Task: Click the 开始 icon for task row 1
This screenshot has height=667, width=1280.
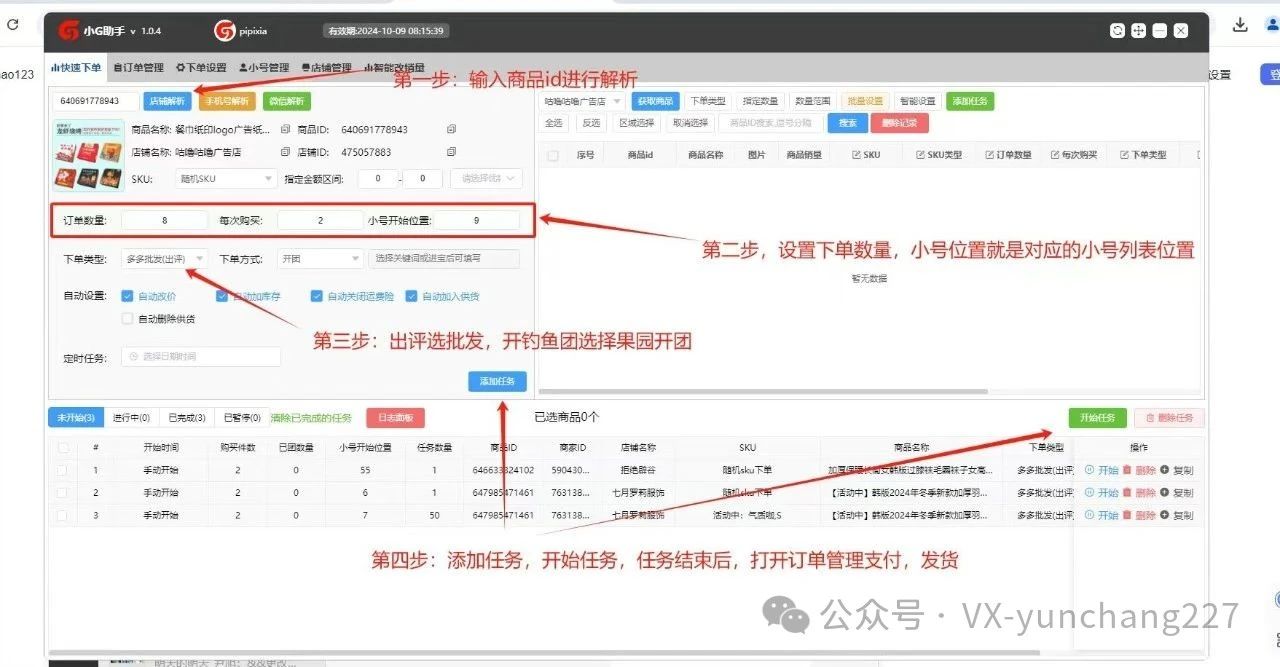Action: click(x=1089, y=470)
